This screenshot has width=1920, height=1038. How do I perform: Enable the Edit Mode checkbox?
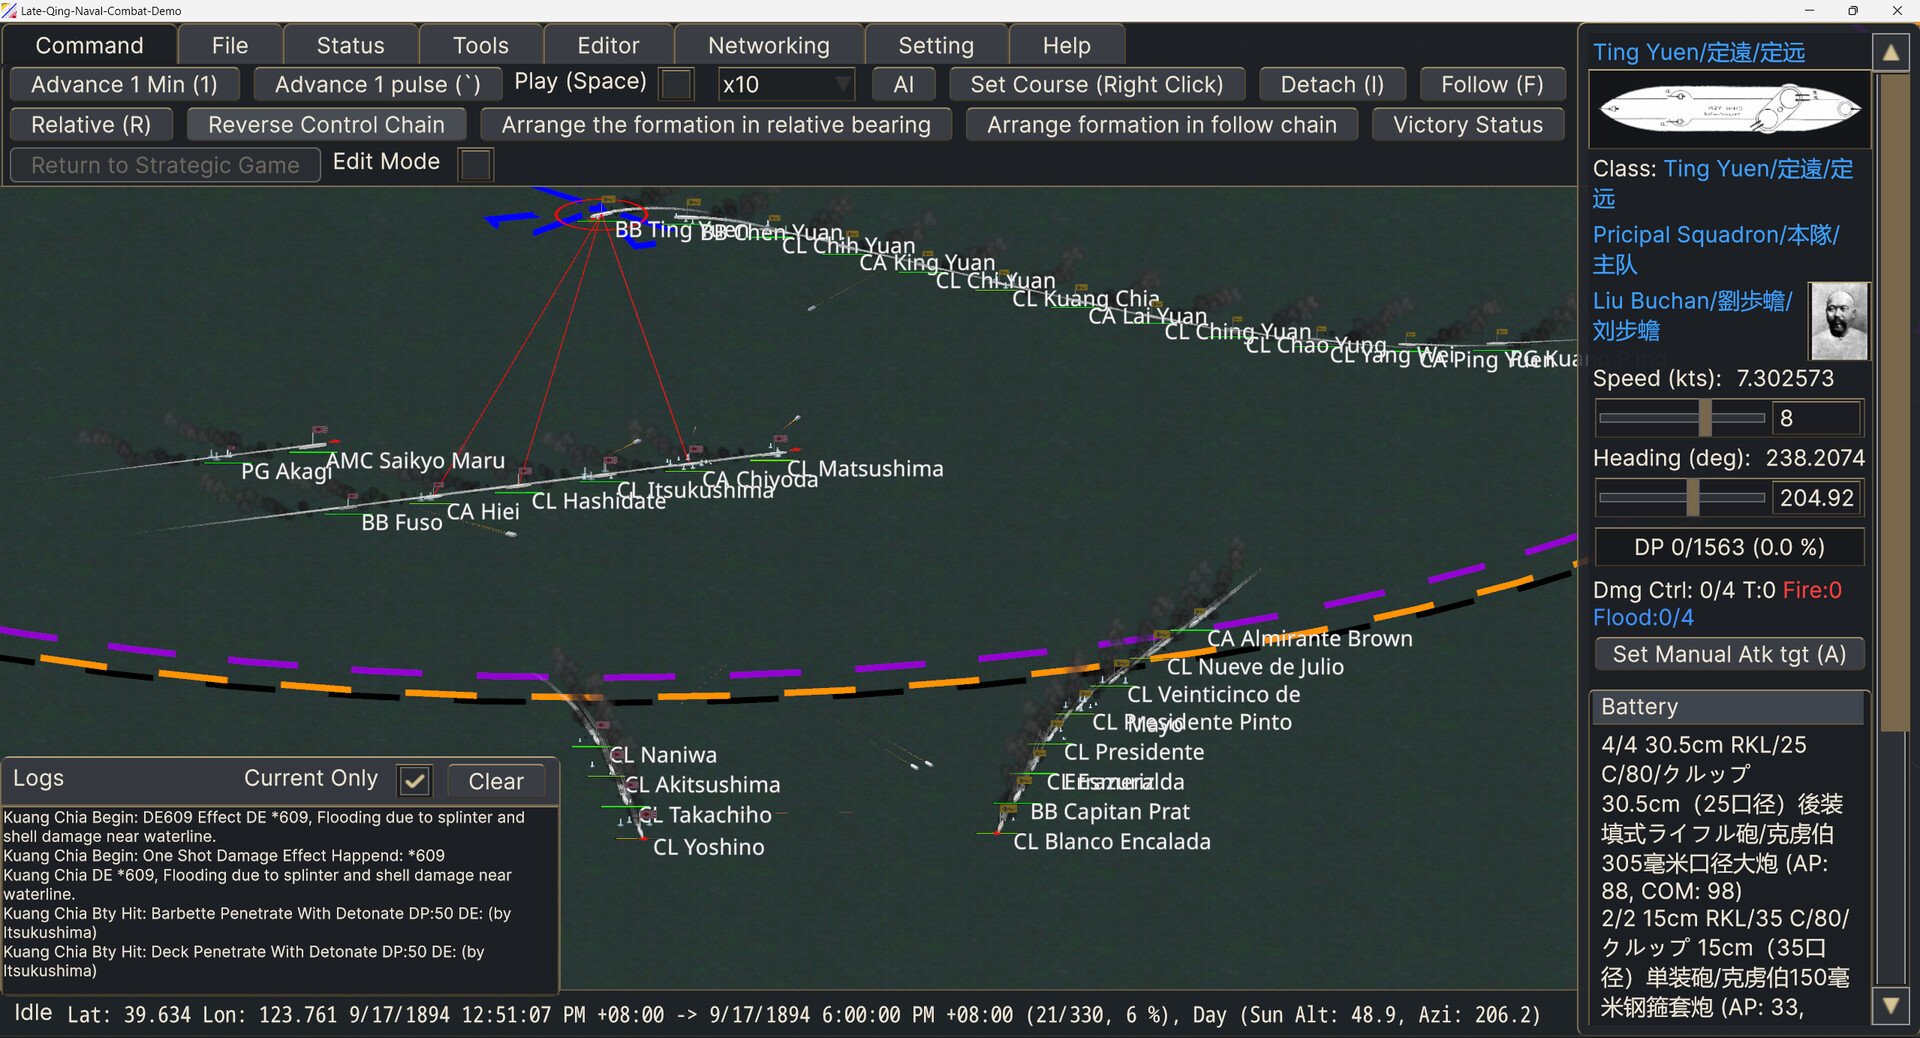pyautogui.click(x=476, y=164)
